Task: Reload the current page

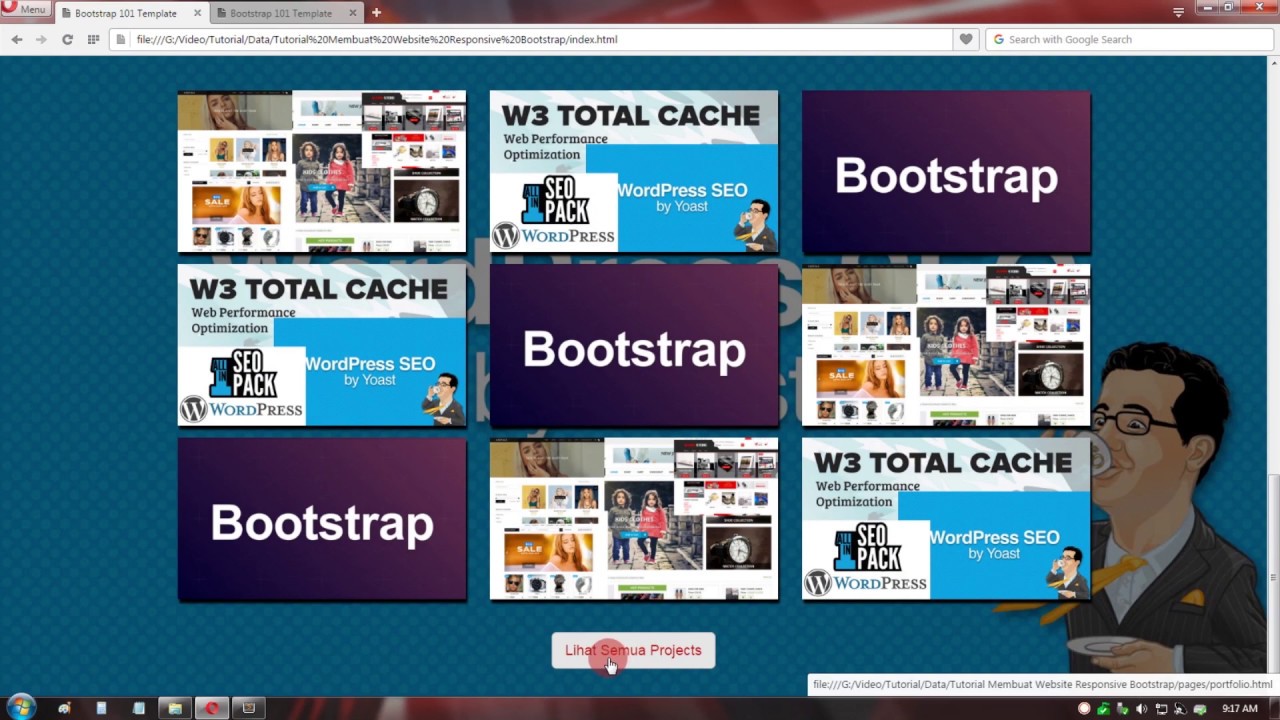Action: pyautogui.click(x=67, y=40)
